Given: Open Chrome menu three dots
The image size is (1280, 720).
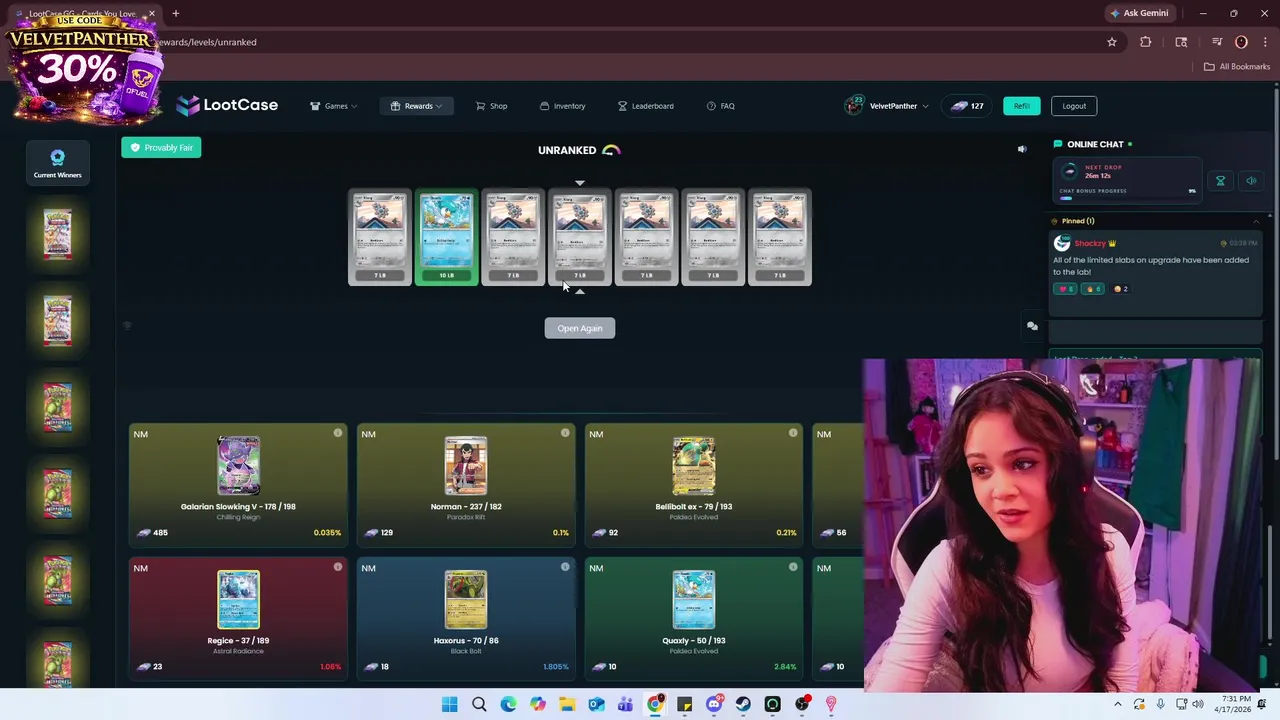Looking at the screenshot, I should [1265, 42].
